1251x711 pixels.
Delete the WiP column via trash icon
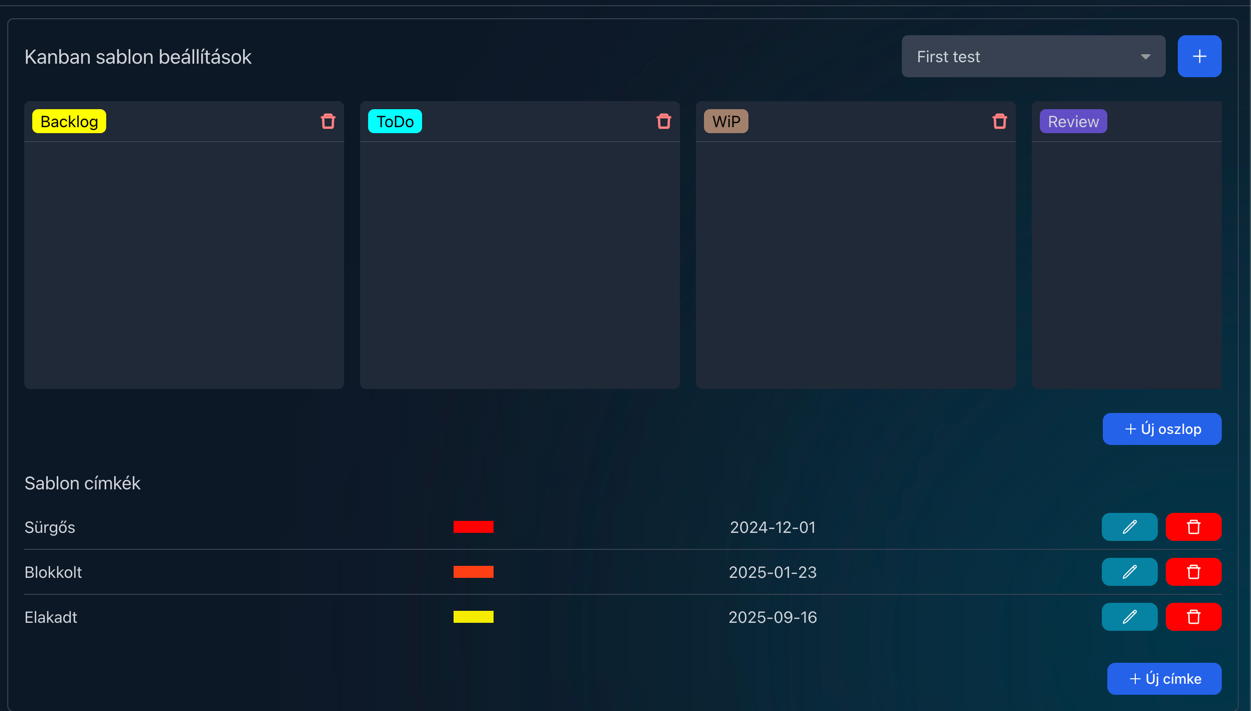999,121
